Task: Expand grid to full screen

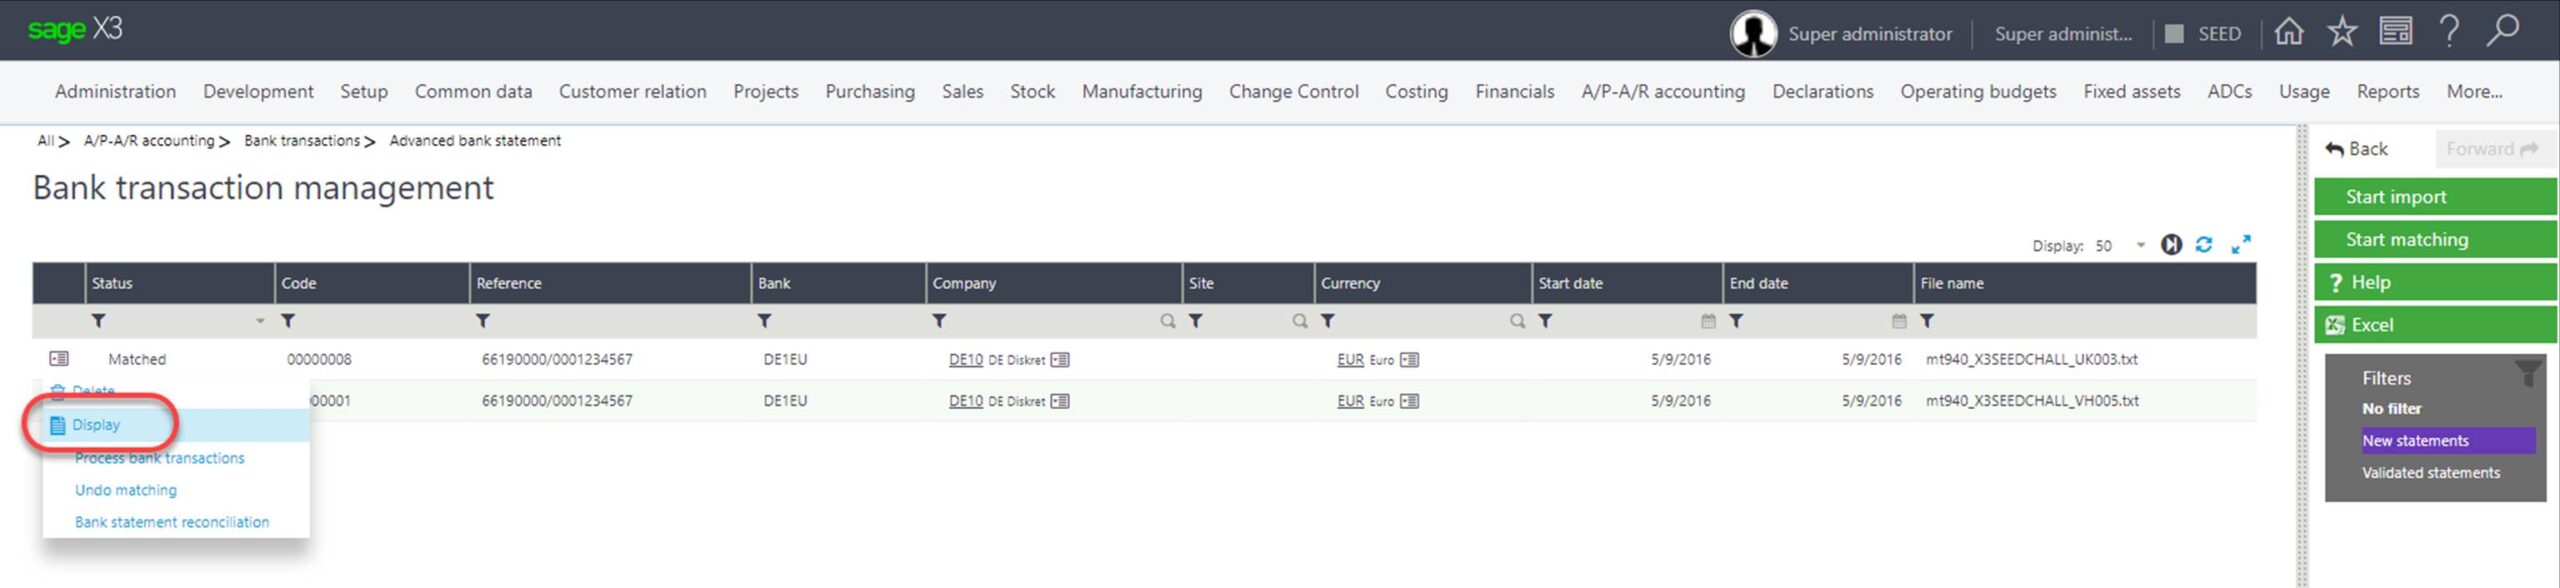Action: (2241, 245)
